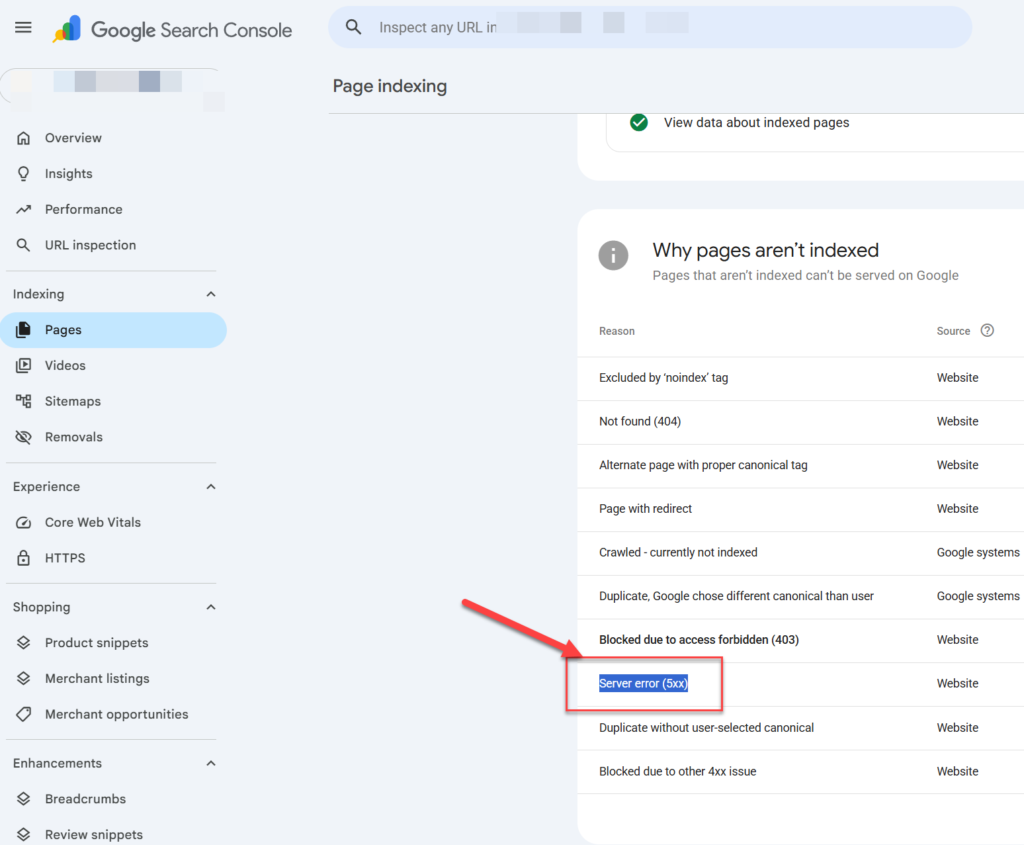Click the Google Search Console logo

[x=172, y=29]
